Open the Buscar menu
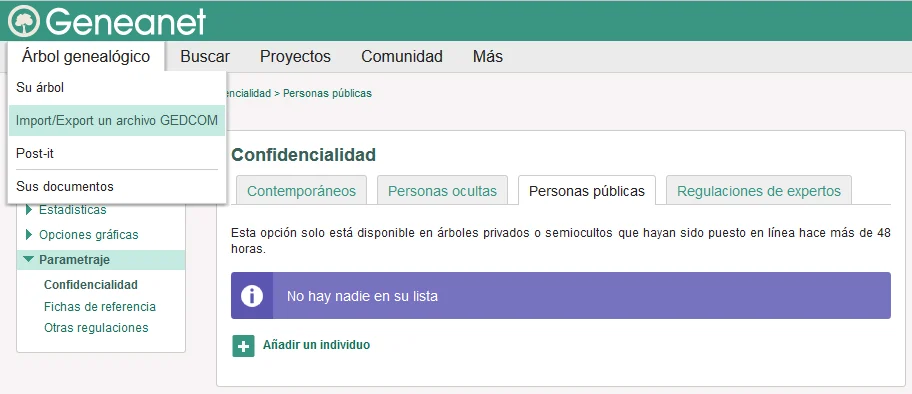 [x=205, y=56]
